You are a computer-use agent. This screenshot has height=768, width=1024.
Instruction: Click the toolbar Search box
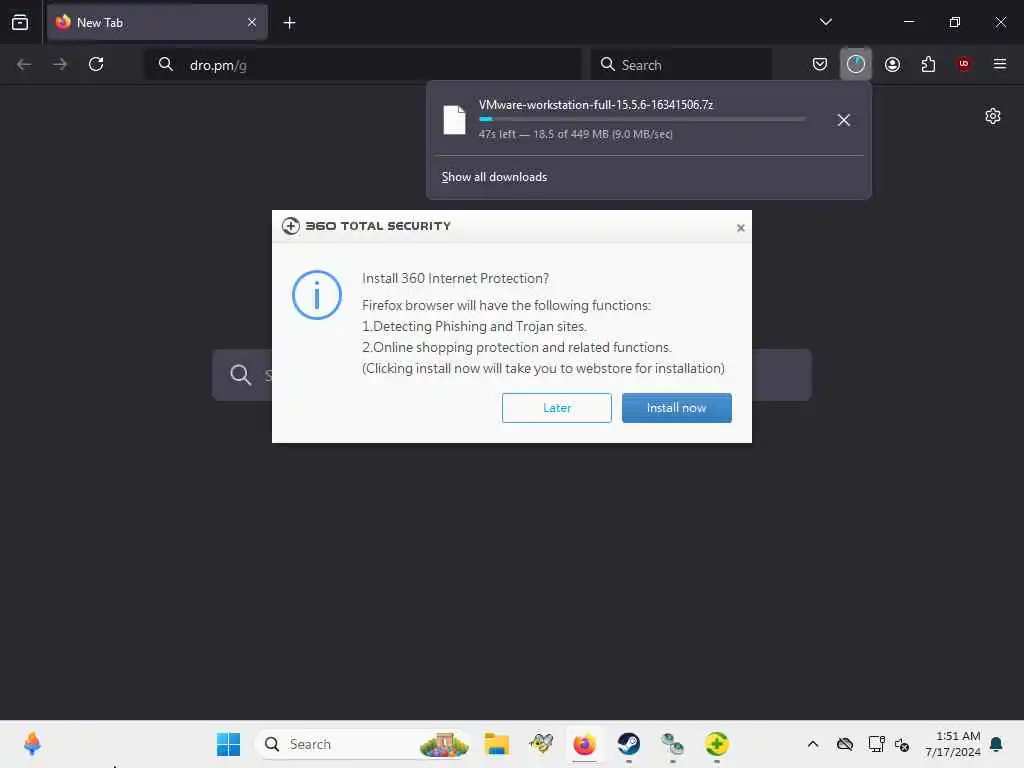(x=681, y=65)
